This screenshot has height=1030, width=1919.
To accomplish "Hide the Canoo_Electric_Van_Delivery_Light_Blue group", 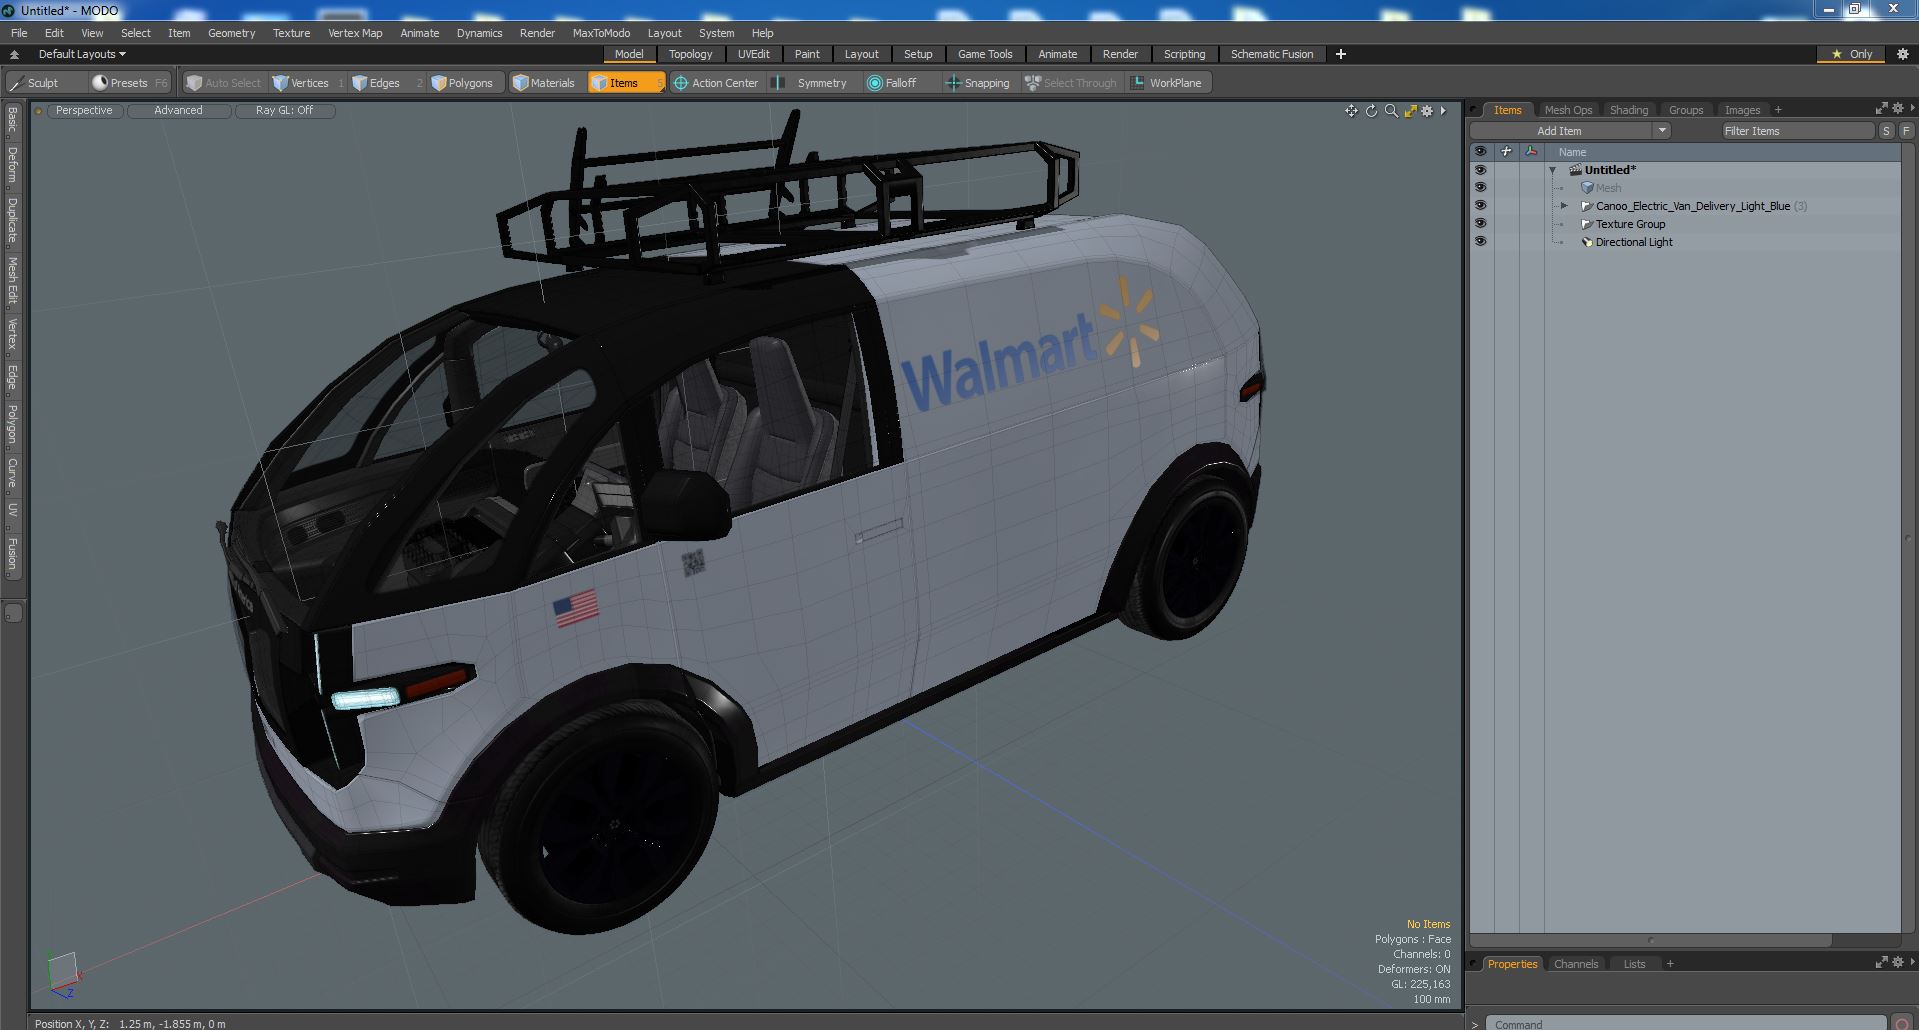I will click(x=1480, y=206).
